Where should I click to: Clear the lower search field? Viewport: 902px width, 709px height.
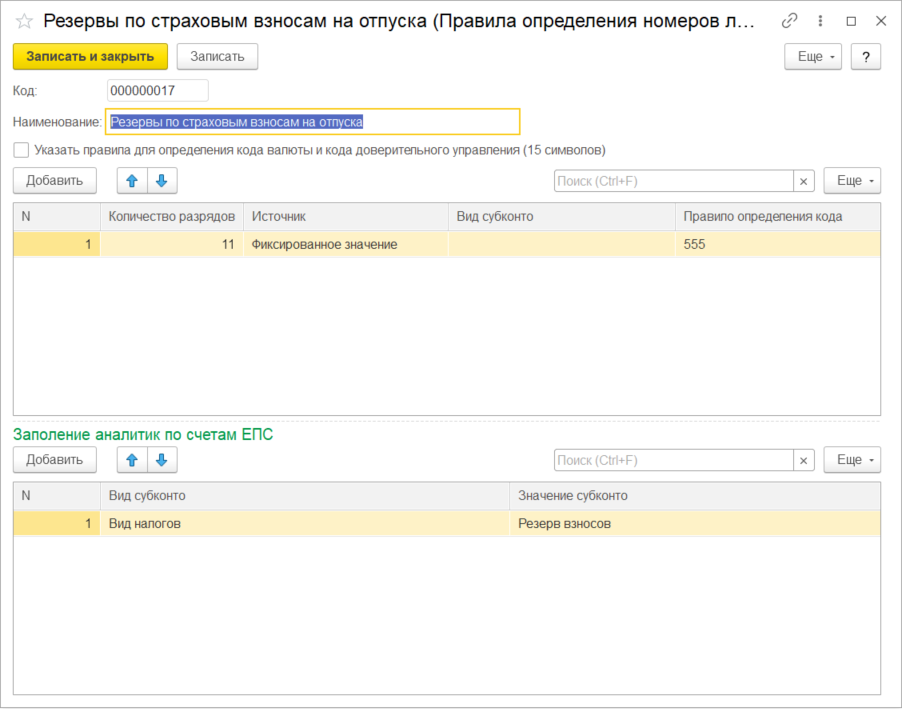(804, 460)
